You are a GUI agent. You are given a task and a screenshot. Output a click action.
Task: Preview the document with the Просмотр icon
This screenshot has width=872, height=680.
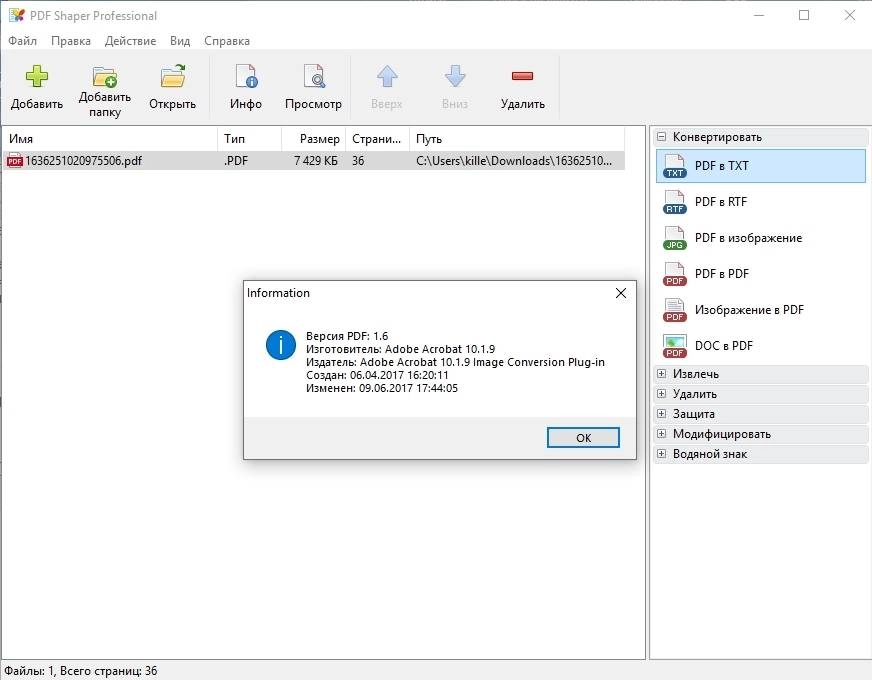coord(314,76)
